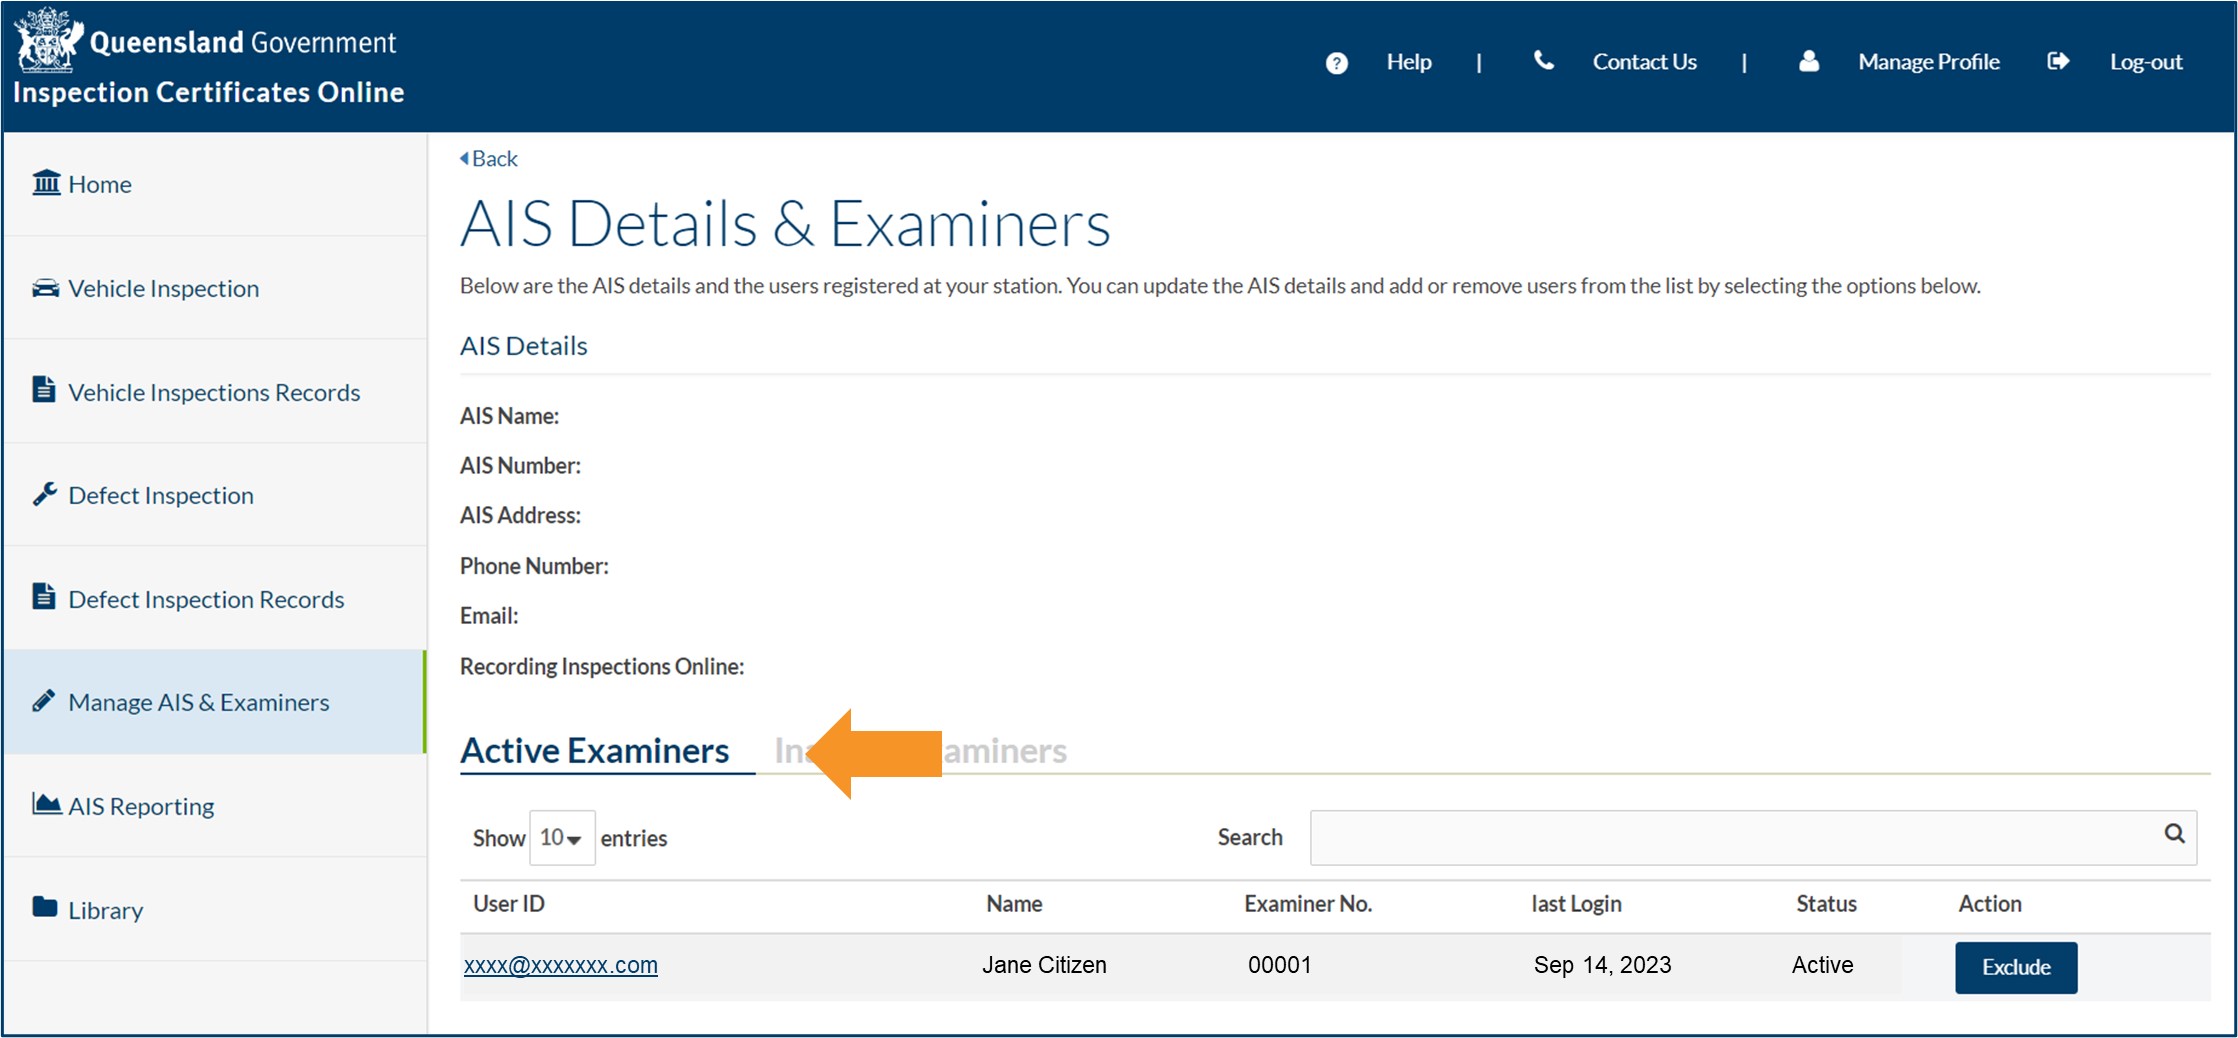Navigate back using the Back link
The width and height of the screenshot is (2238, 1038).
[488, 158]
